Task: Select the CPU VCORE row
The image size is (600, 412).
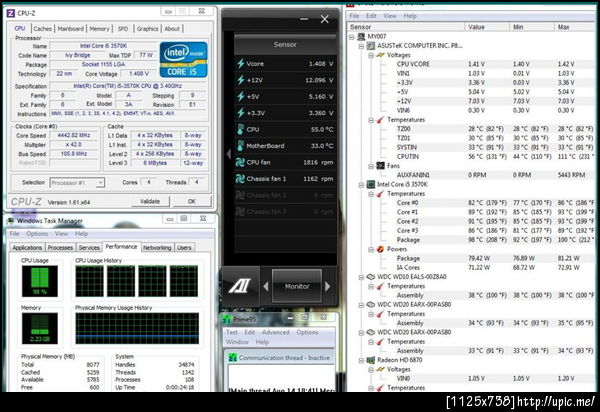Action: [x=471, y=64]
